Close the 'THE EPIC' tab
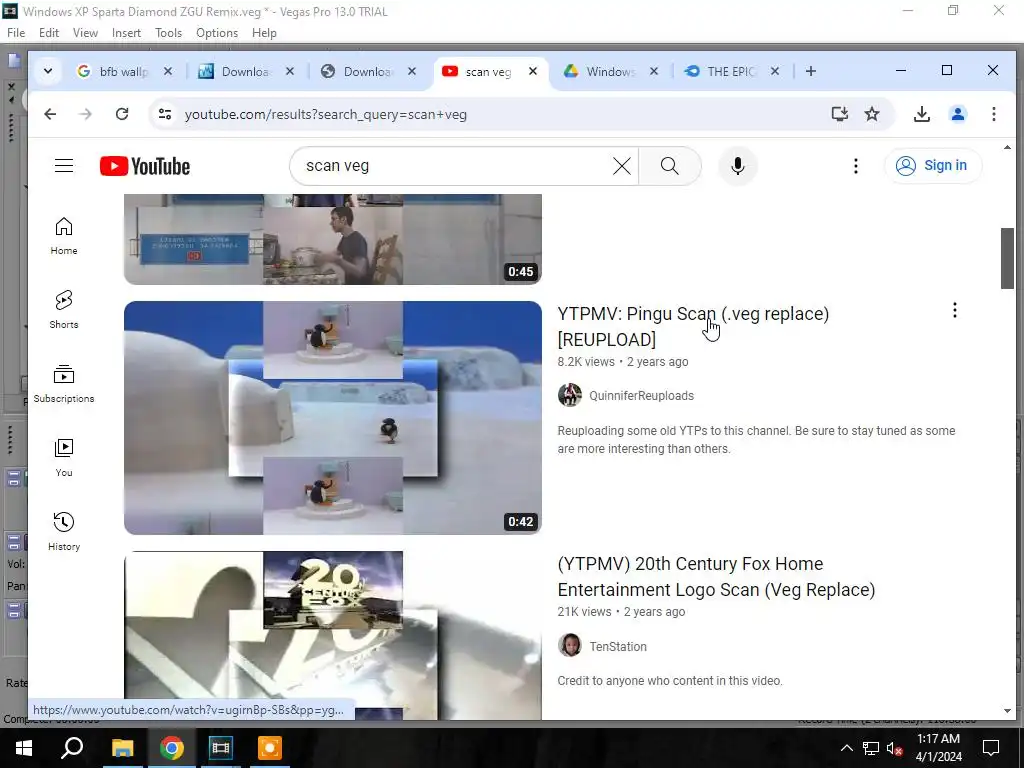 coord(775,71)
